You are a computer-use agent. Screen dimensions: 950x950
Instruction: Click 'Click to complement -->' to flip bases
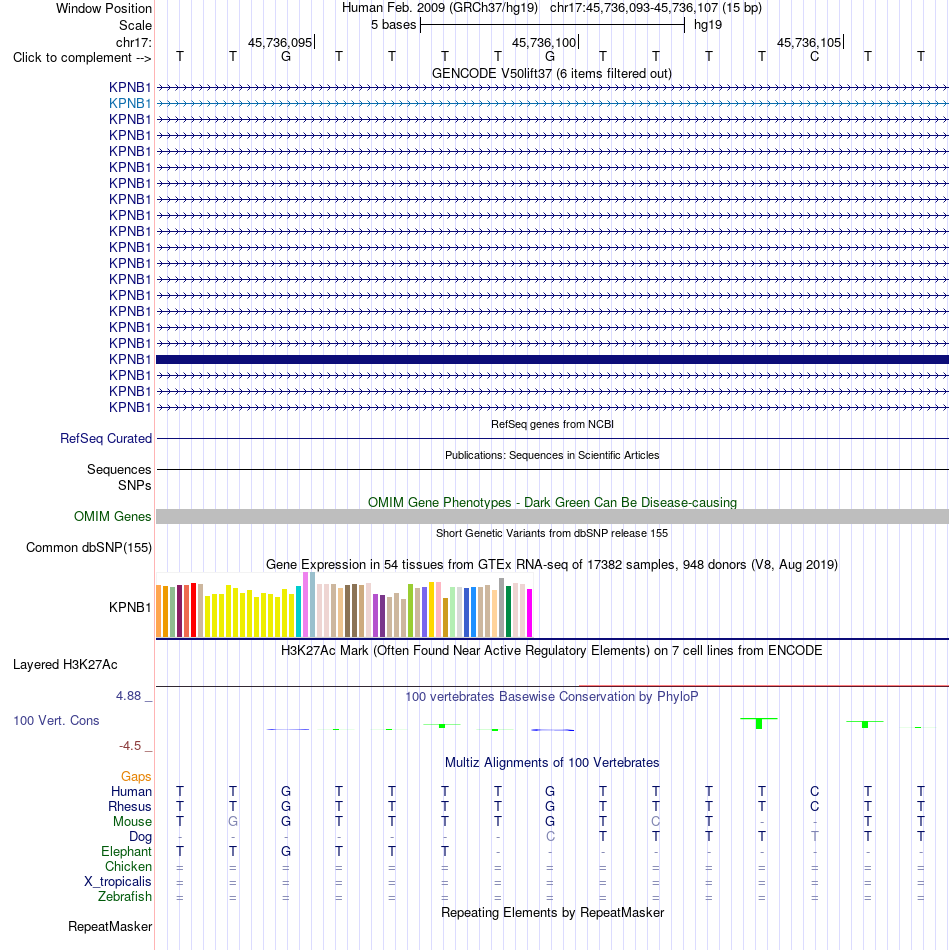pyautogui.click(x=82, y=58)
